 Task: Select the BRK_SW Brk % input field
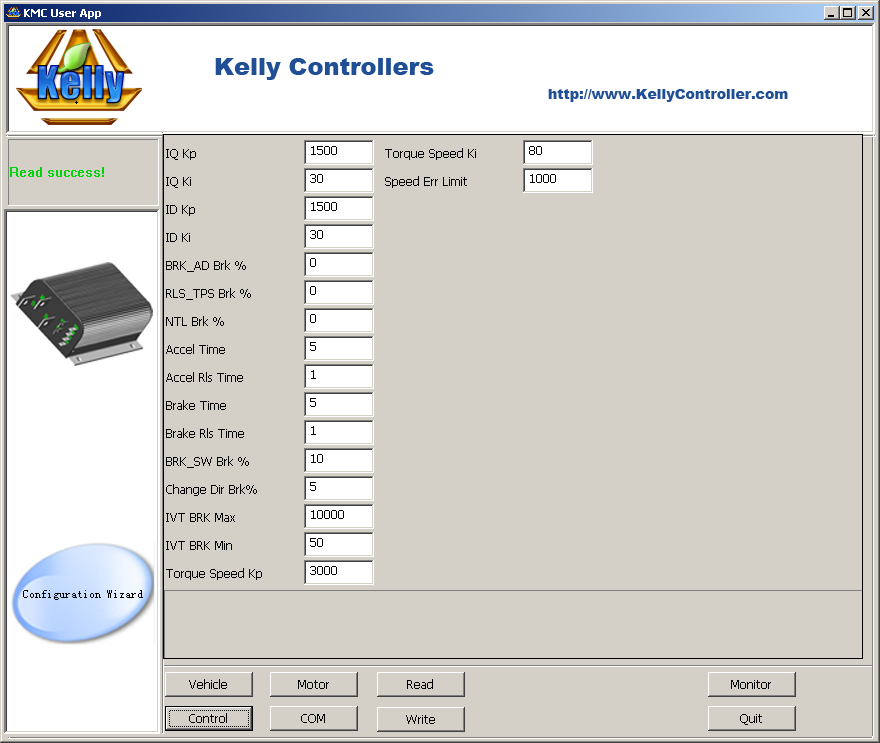338,460
